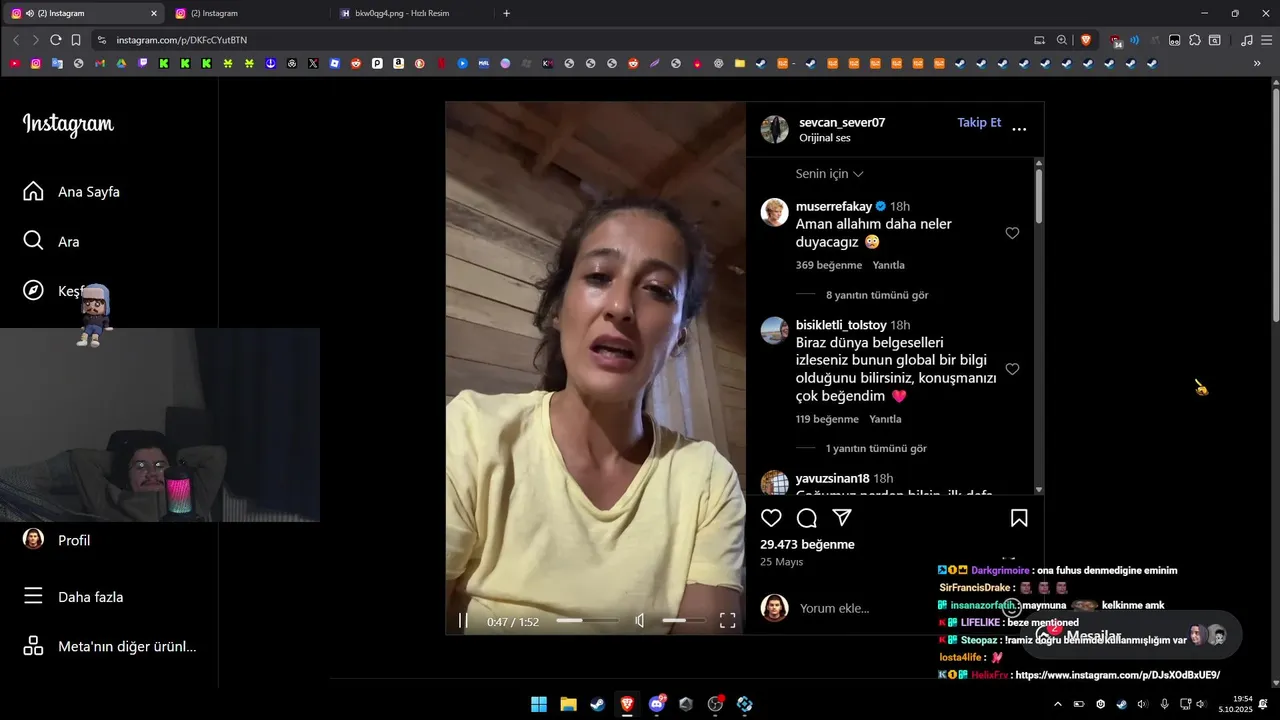Open File Explorer from taskbar

568,704
